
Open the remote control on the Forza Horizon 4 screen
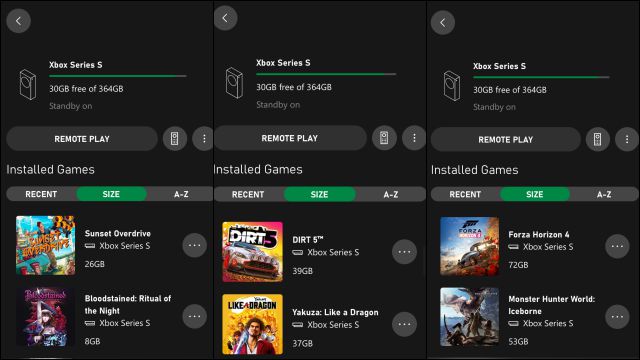tap(598, 139)
